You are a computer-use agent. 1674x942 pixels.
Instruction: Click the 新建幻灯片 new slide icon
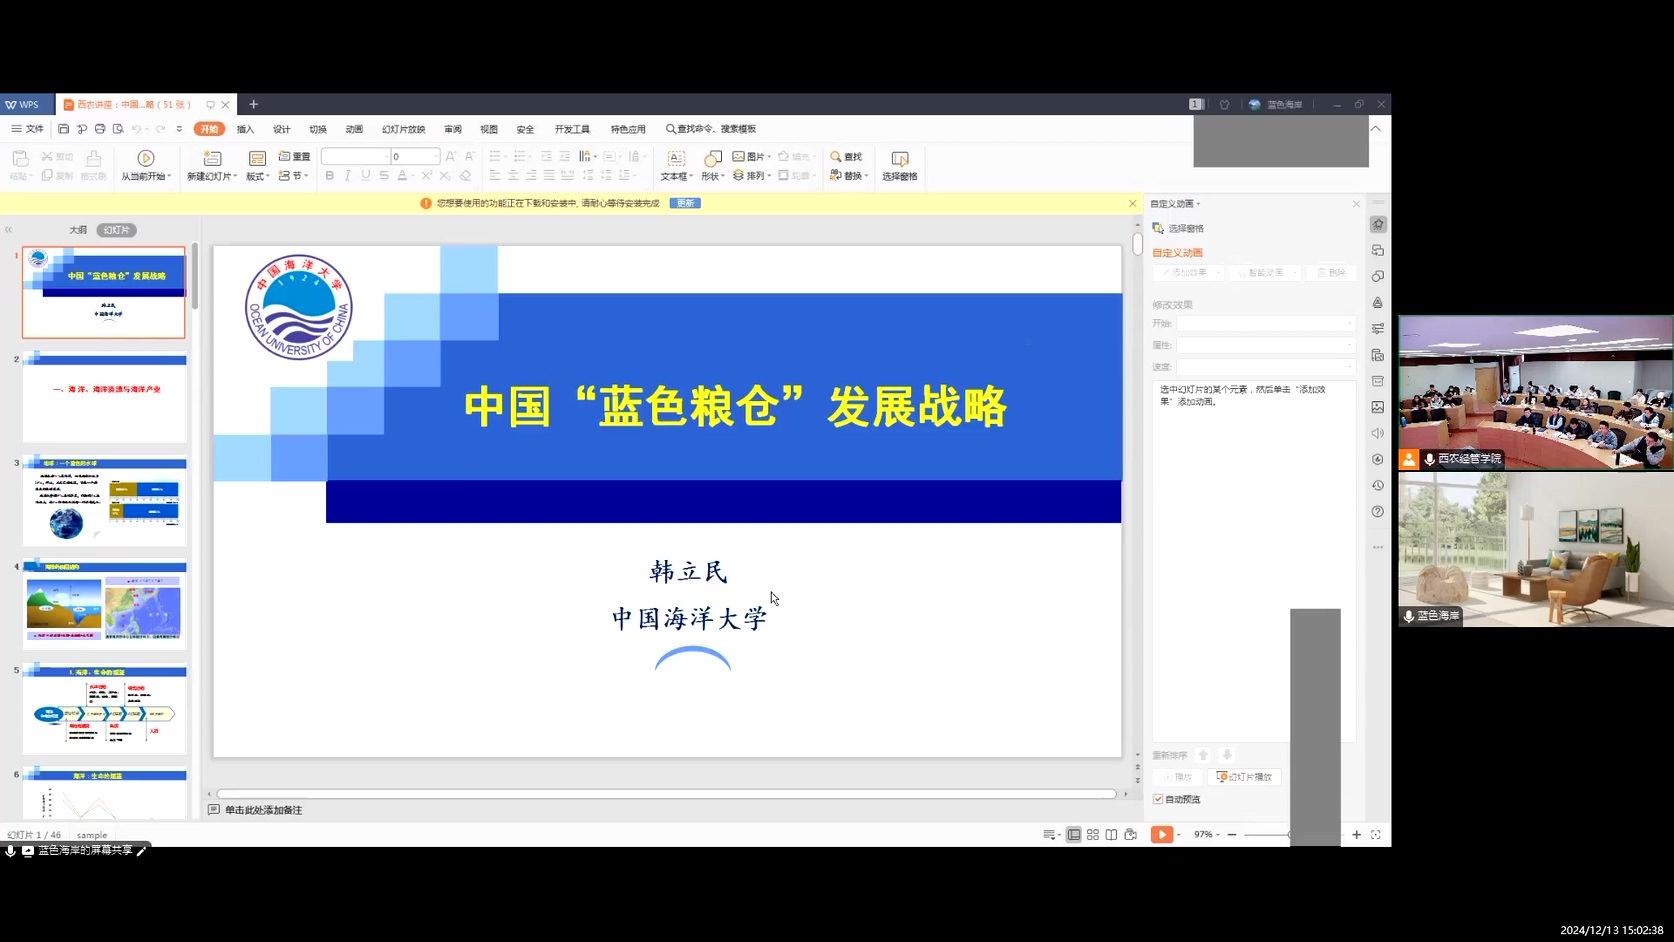click(212, 158)
